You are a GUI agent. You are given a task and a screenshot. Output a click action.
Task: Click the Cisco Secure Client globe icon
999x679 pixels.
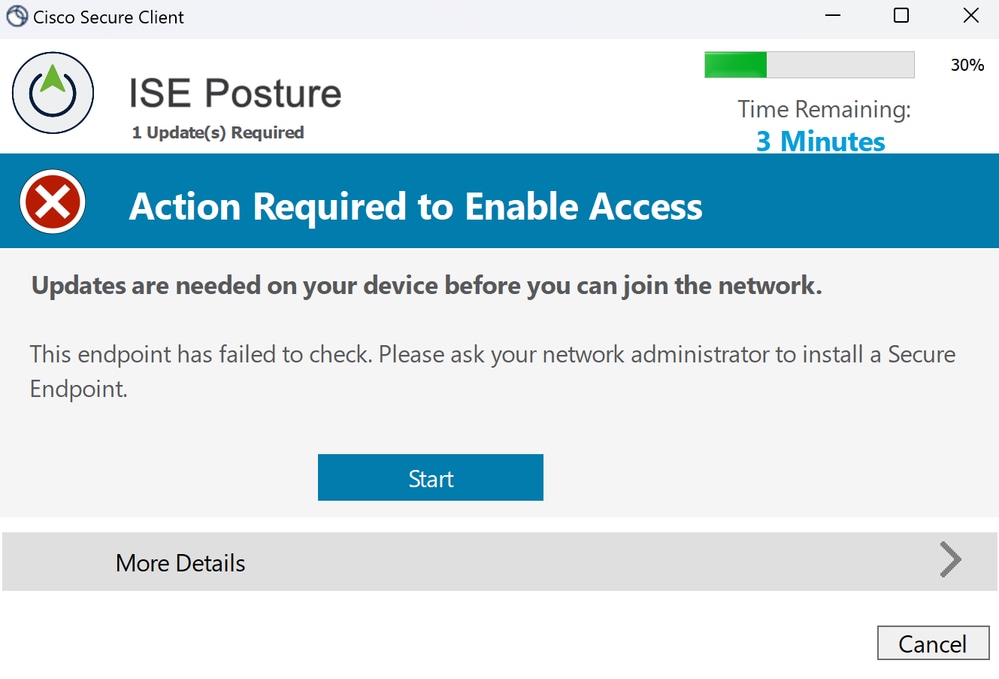(17, 16)
